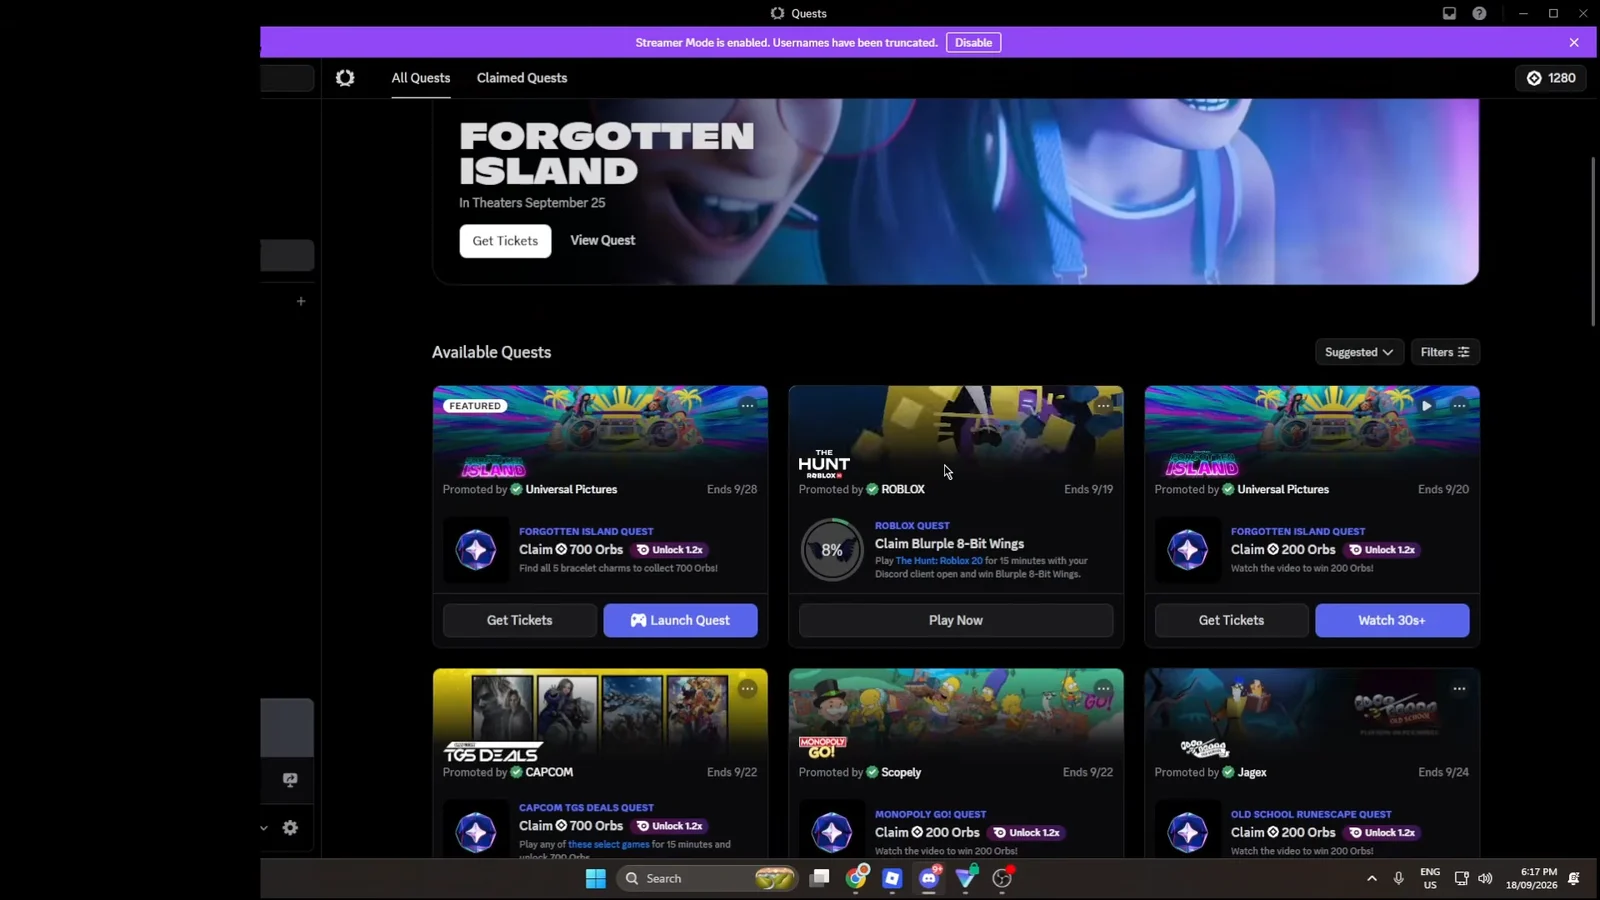Viewport: 1600px width, 900px height.
Task: Click the 'Claim Blurple 8-Bit Wings' title
Action: 949,544
